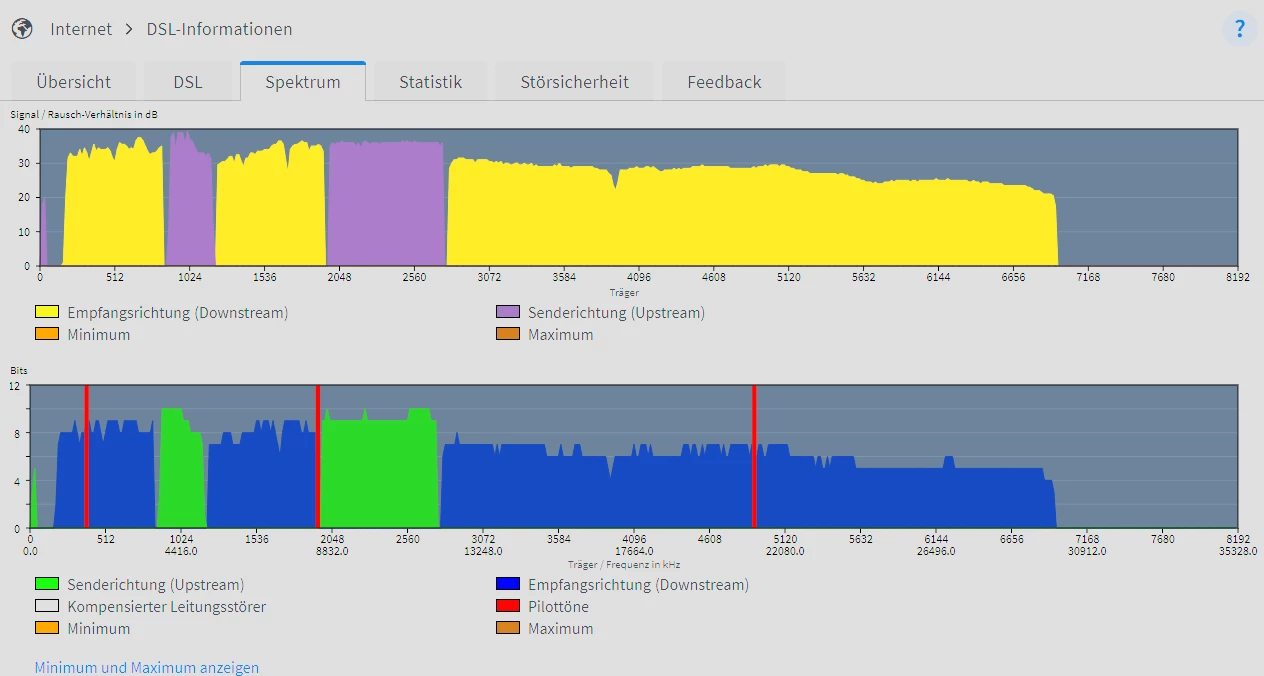Click Minimum swatch in Bits legend

coord(47,628)
